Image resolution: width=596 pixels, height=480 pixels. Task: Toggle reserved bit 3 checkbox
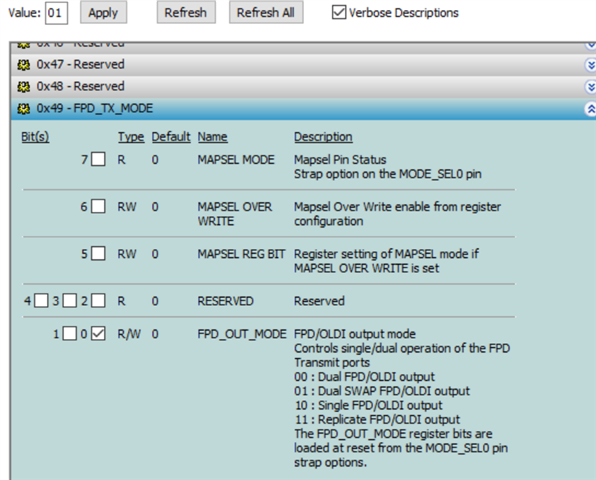(70, 301)
